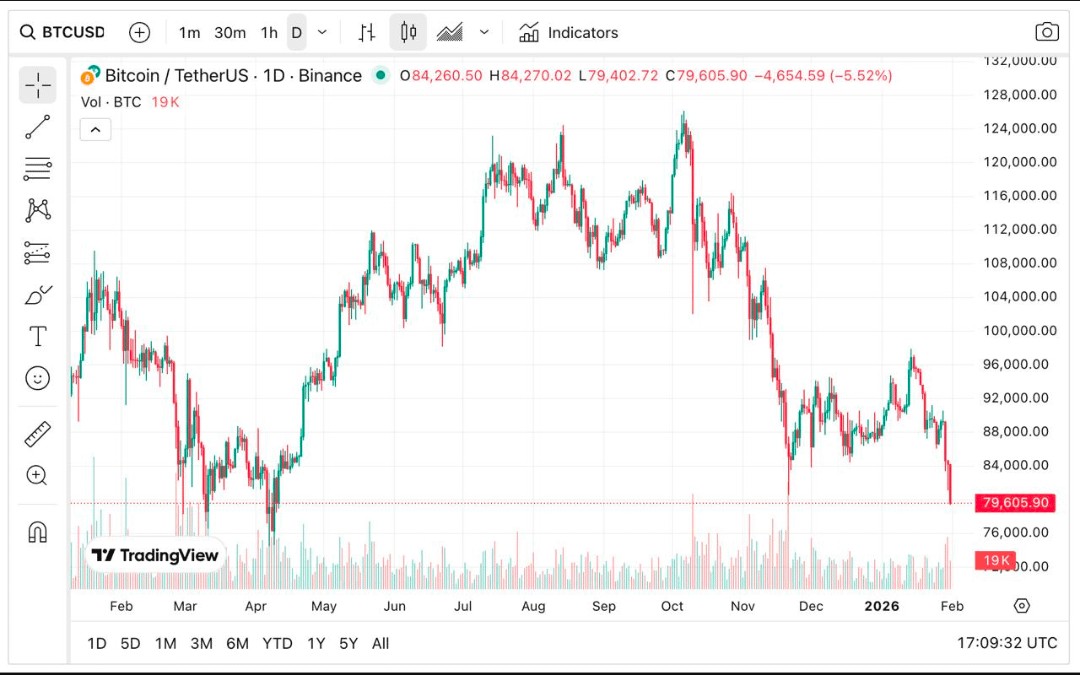Add a symbol to compare with the plus icon
Screen dimensions: 1080x675
(x=139, y=32)
